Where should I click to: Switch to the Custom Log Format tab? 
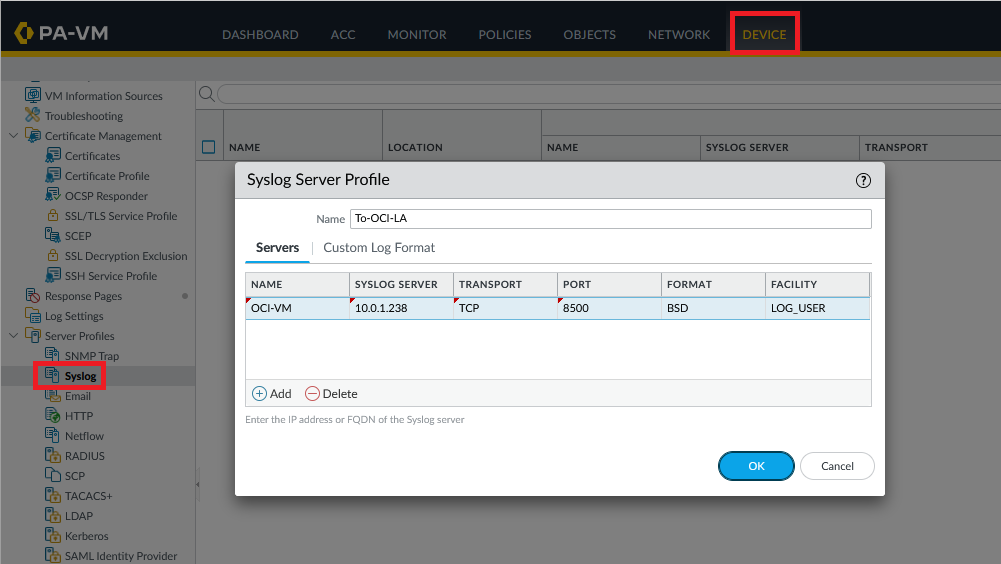pos(379,247)
